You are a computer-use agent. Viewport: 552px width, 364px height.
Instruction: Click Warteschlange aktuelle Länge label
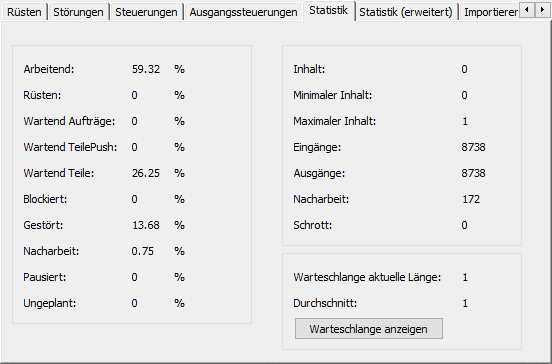(x=367, y=277)
